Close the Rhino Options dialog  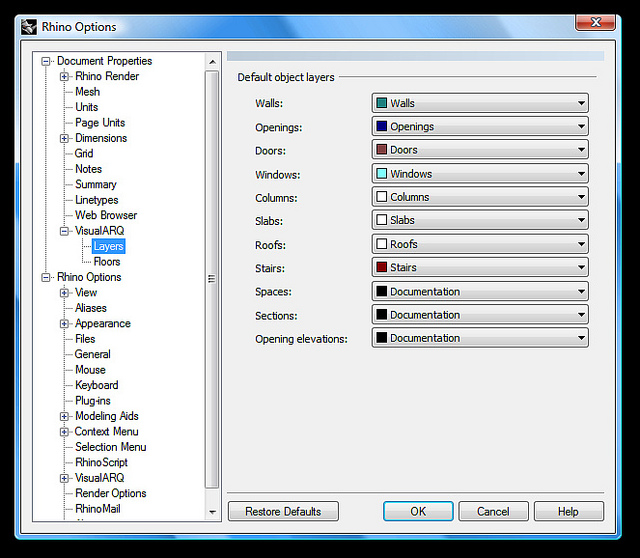(x=595, y=23)
